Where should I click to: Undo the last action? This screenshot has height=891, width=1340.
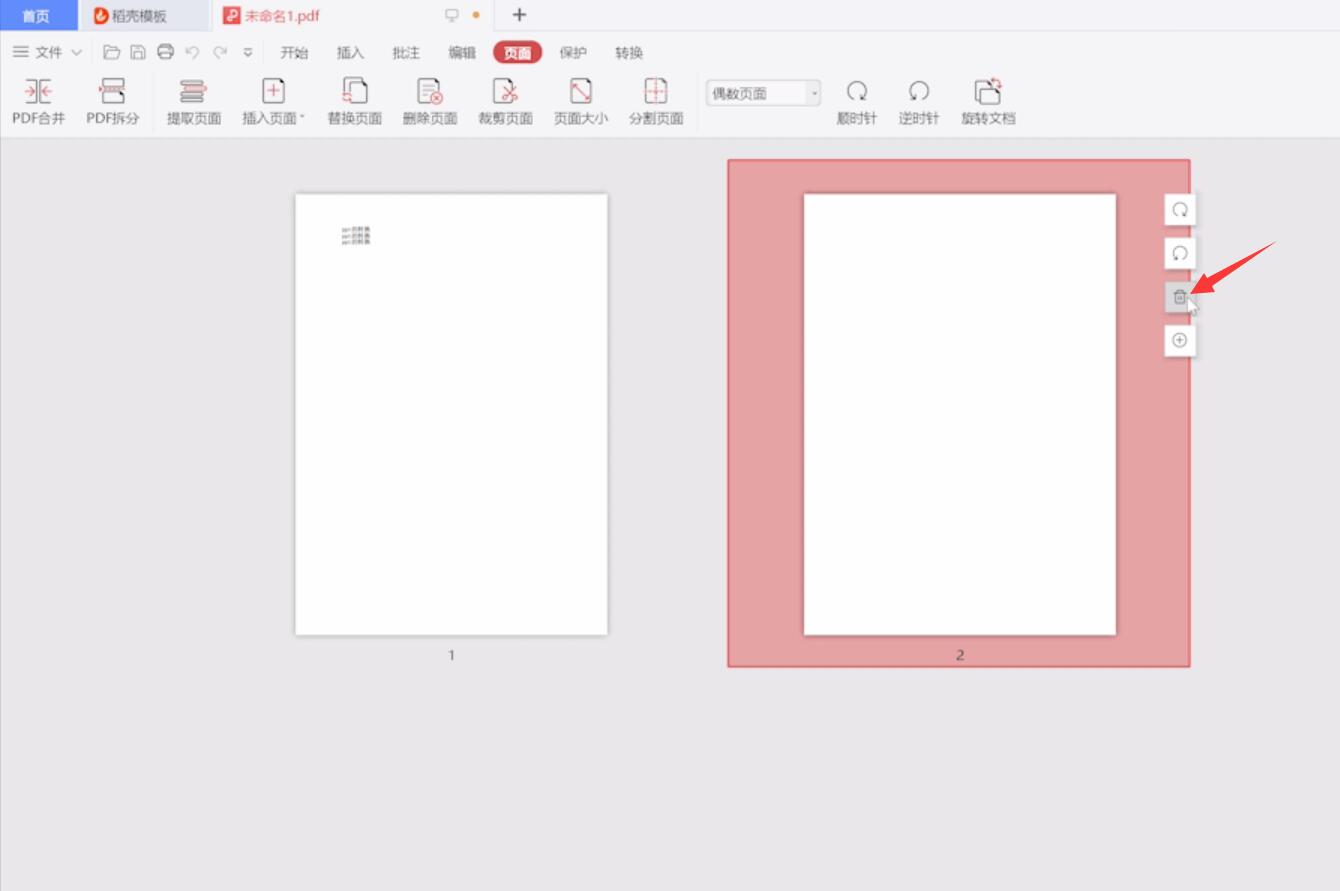click(192, 52)
